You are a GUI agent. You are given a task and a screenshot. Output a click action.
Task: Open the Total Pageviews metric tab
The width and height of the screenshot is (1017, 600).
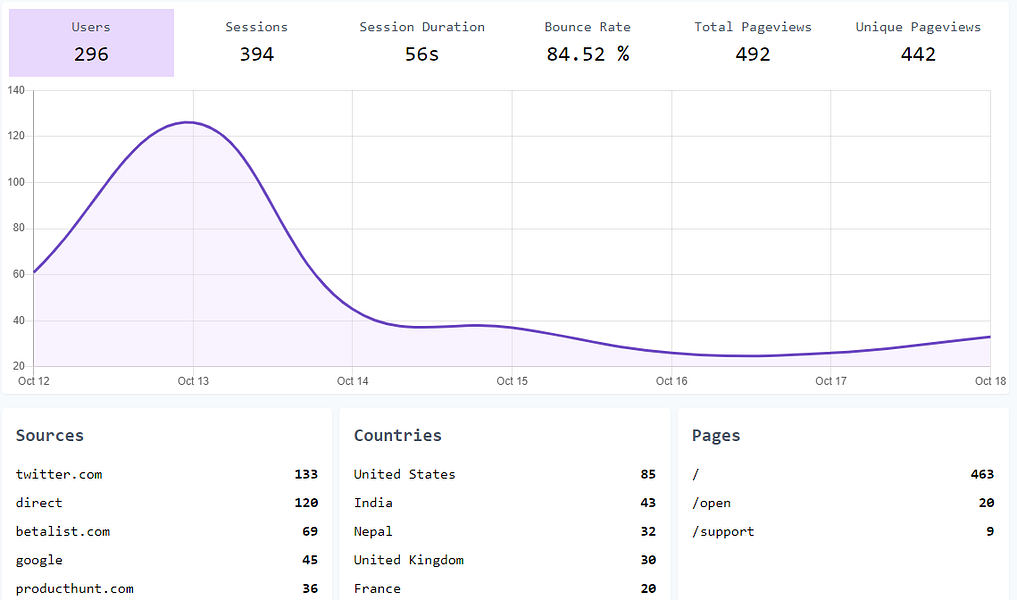(753, 42)
